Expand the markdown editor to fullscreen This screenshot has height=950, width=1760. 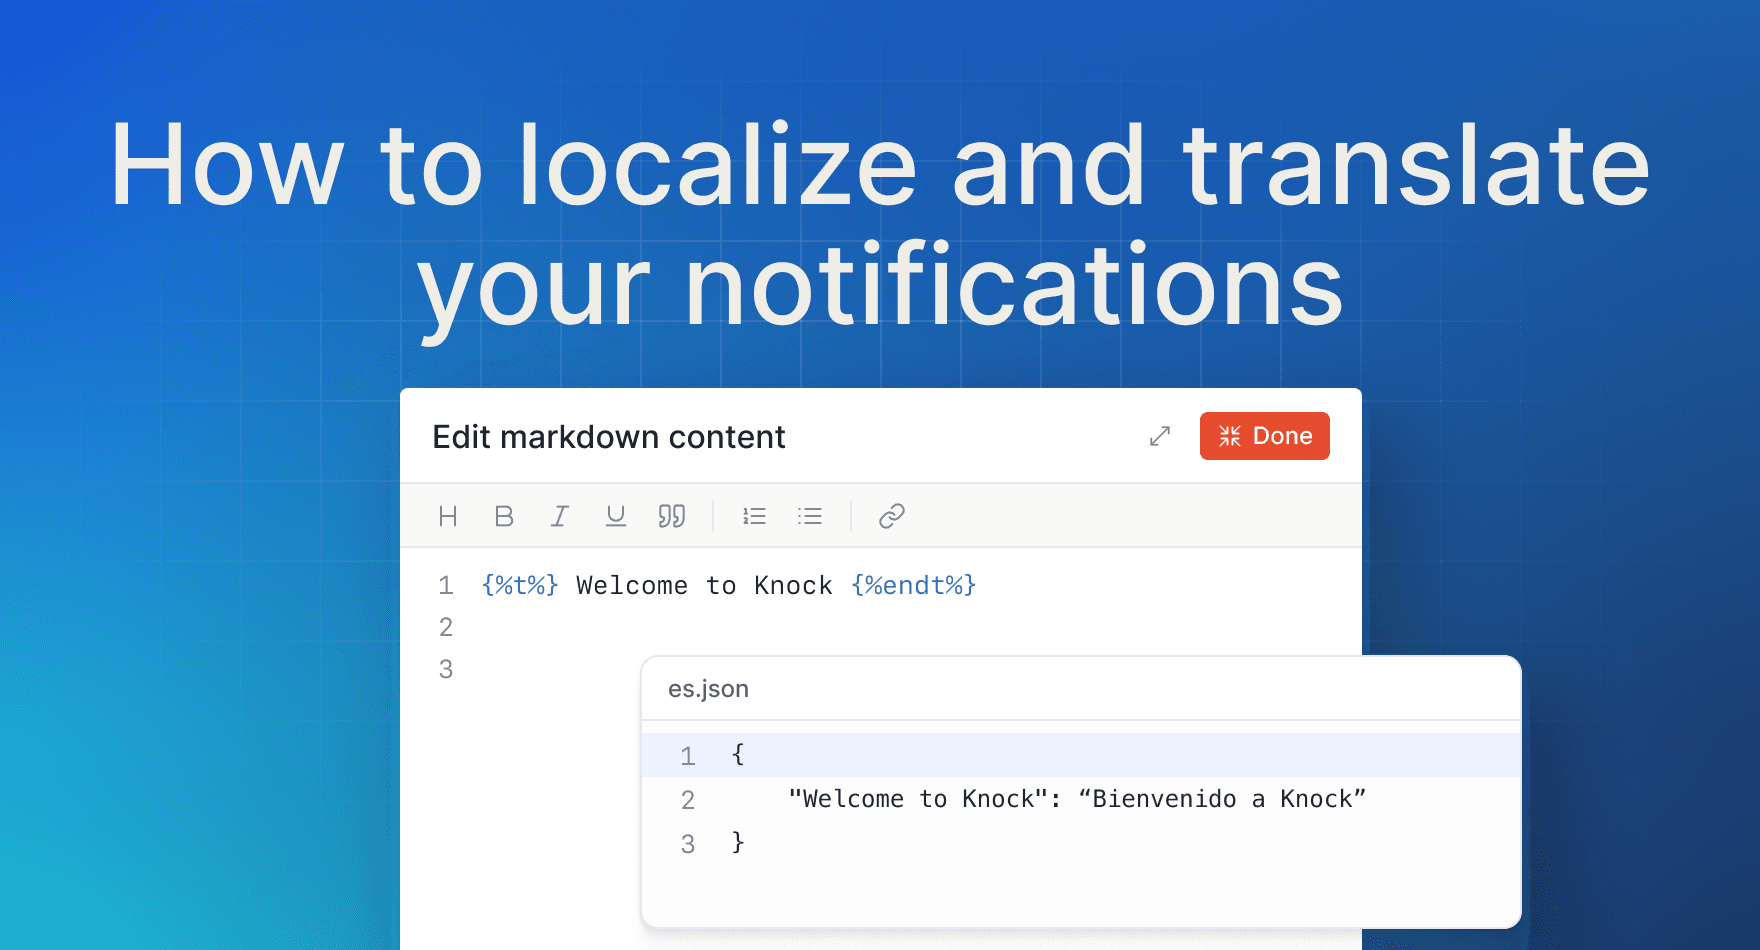1160,436
